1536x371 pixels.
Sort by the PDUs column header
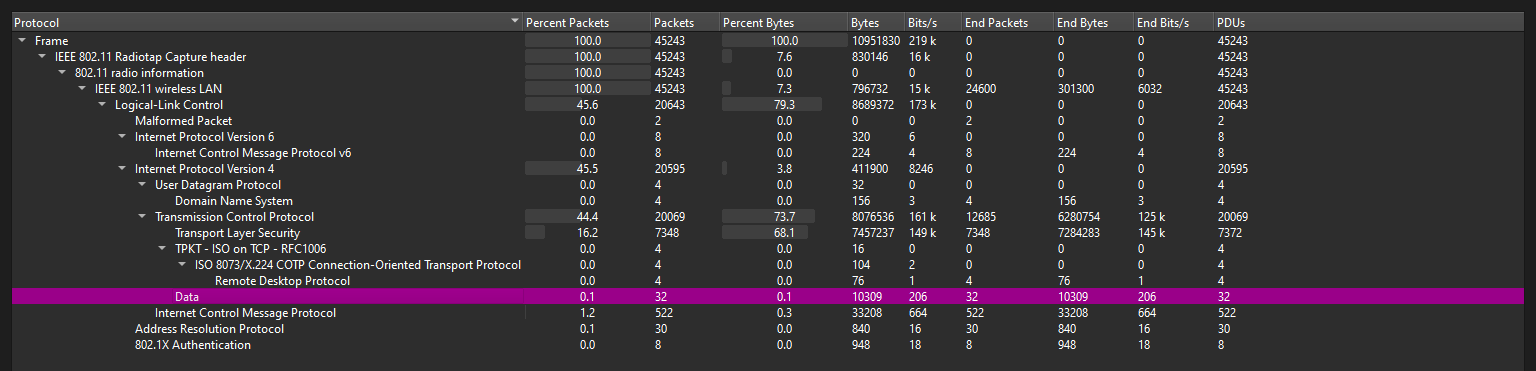click(x=1370, y=22)
